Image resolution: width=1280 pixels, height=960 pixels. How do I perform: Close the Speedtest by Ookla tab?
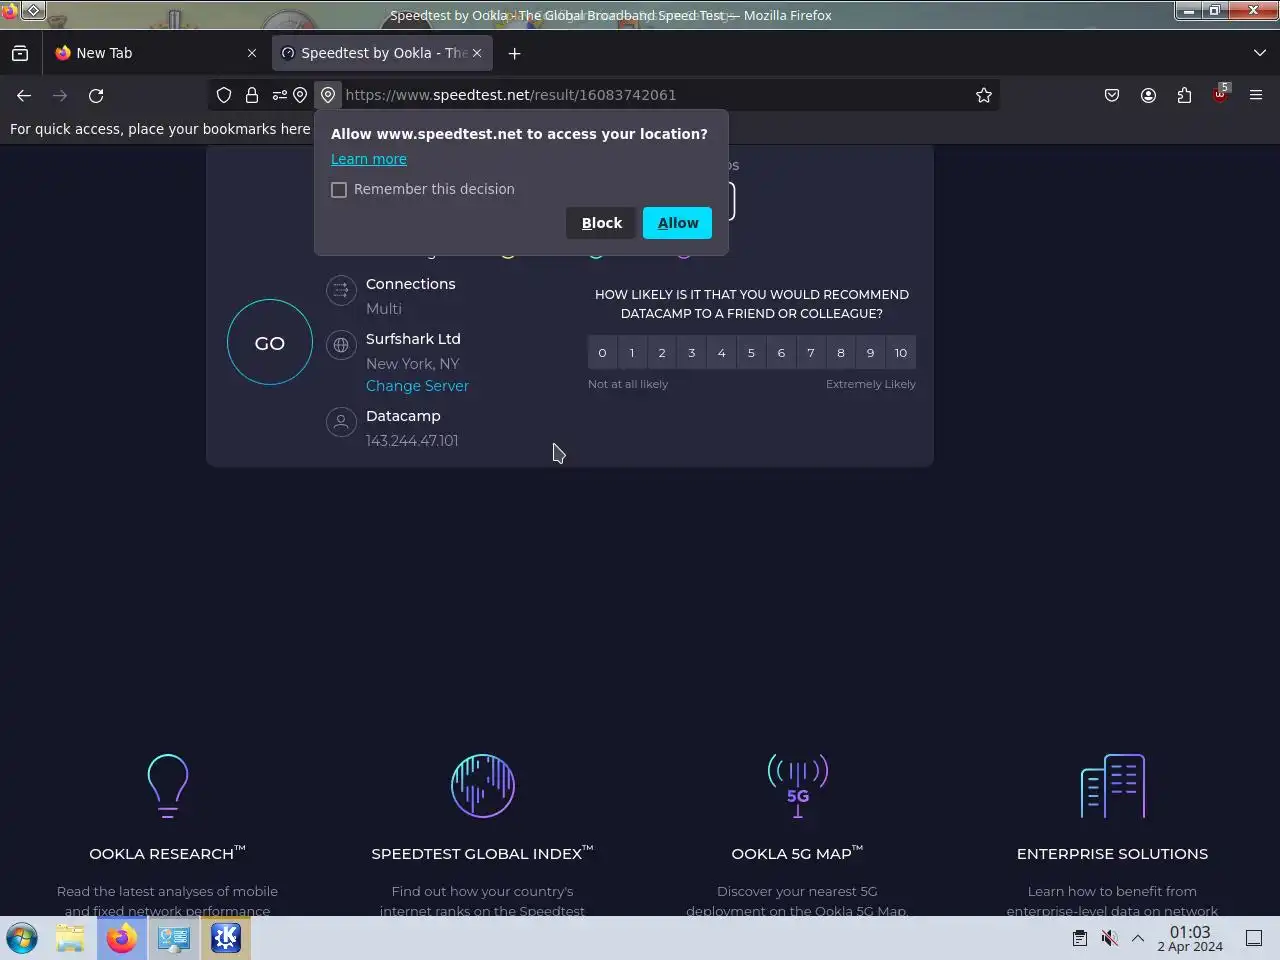(x=477, y=53)
